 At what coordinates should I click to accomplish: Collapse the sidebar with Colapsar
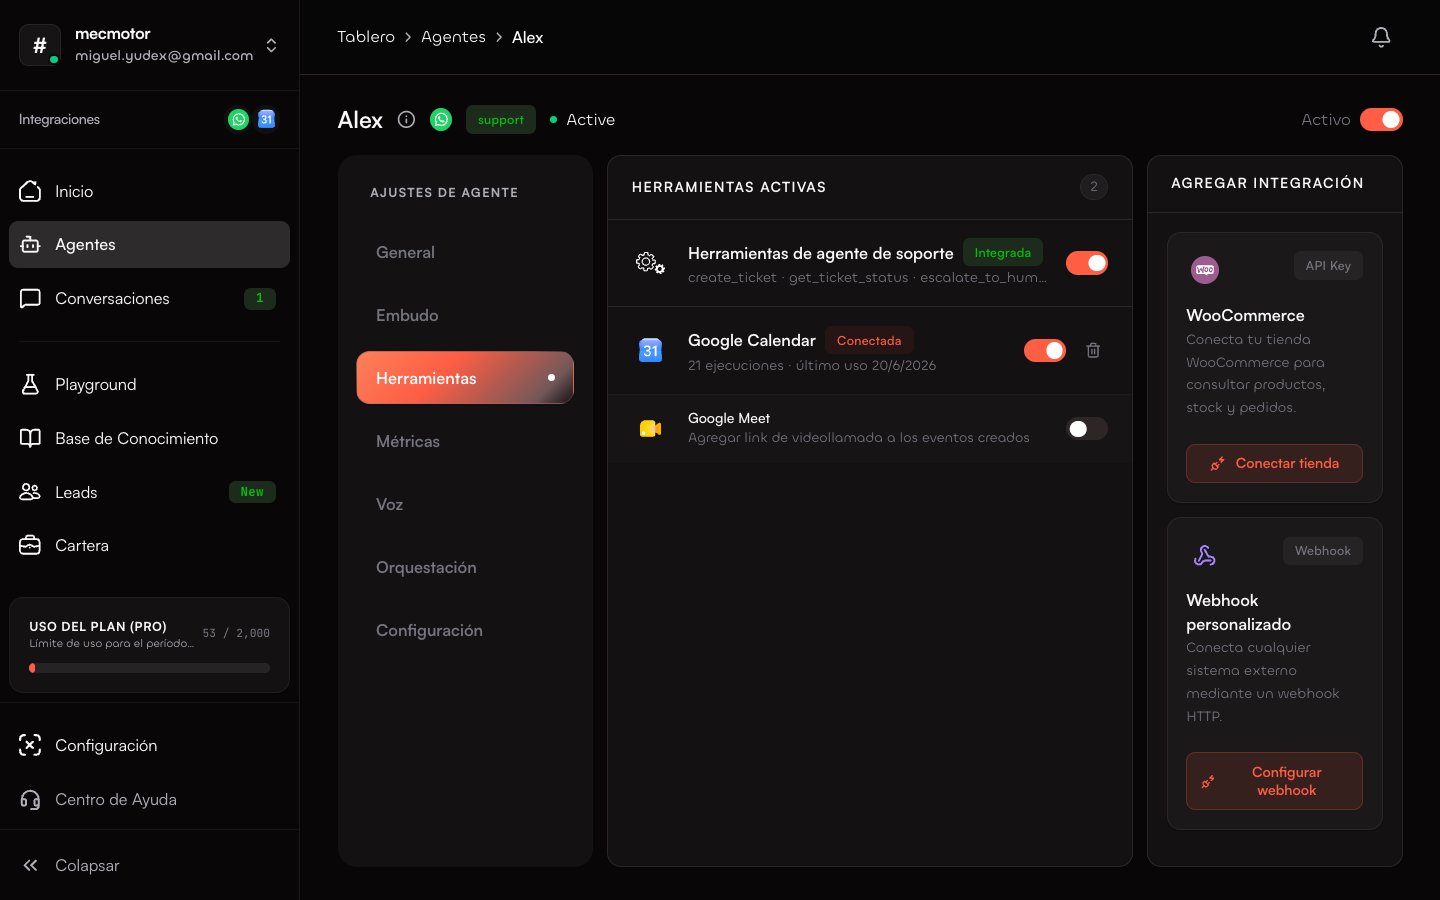tap(149, 865)
